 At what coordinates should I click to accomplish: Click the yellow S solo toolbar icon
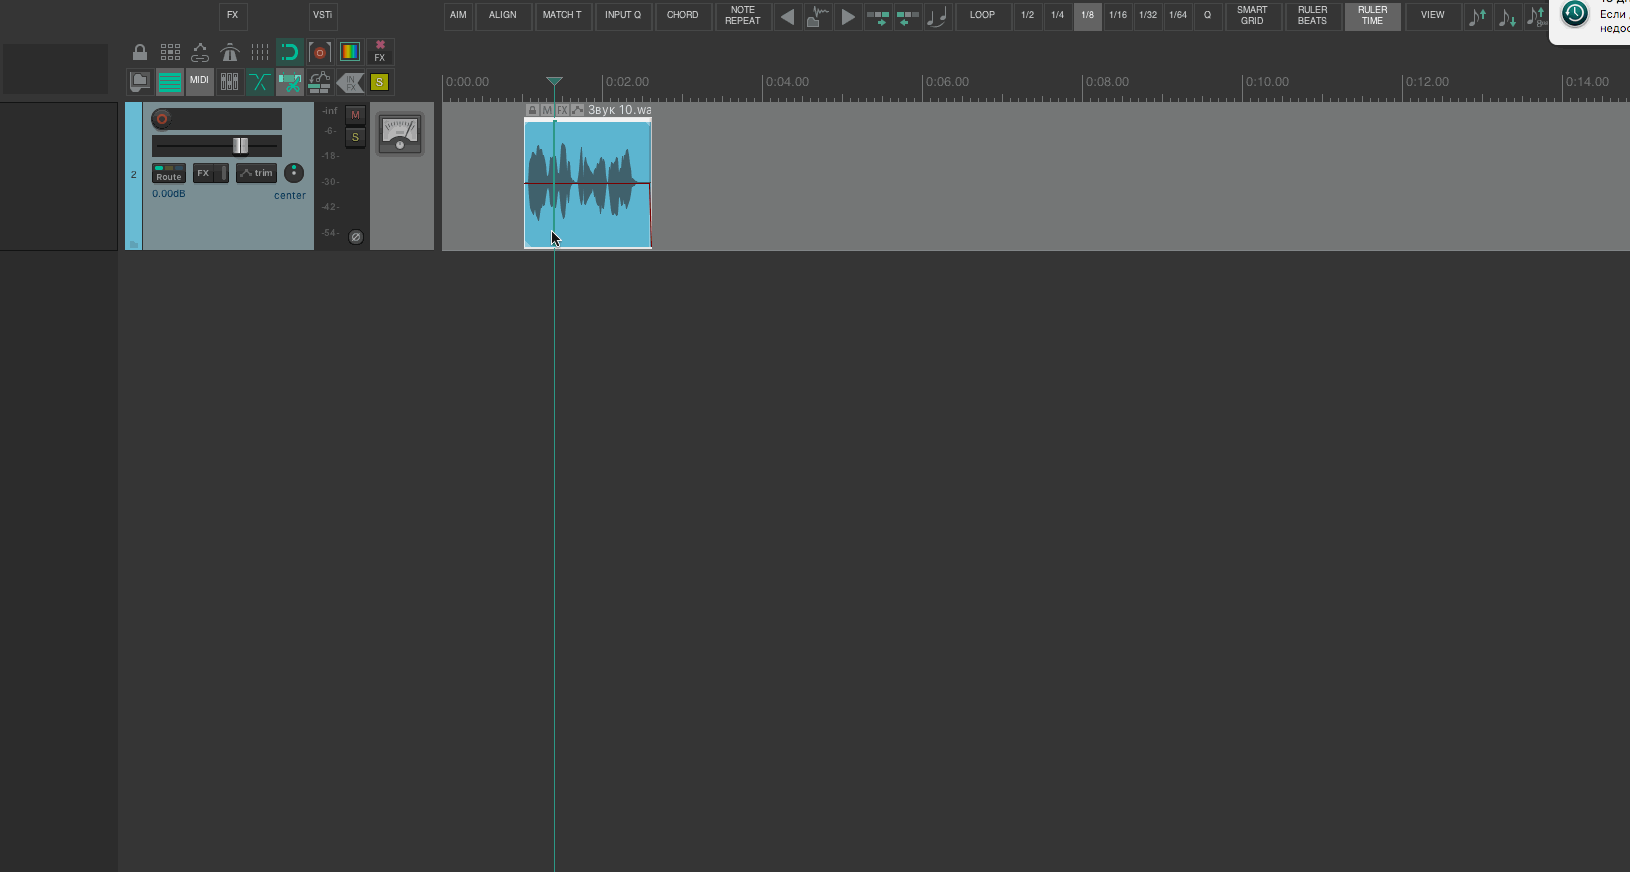(x=380, y=82)
